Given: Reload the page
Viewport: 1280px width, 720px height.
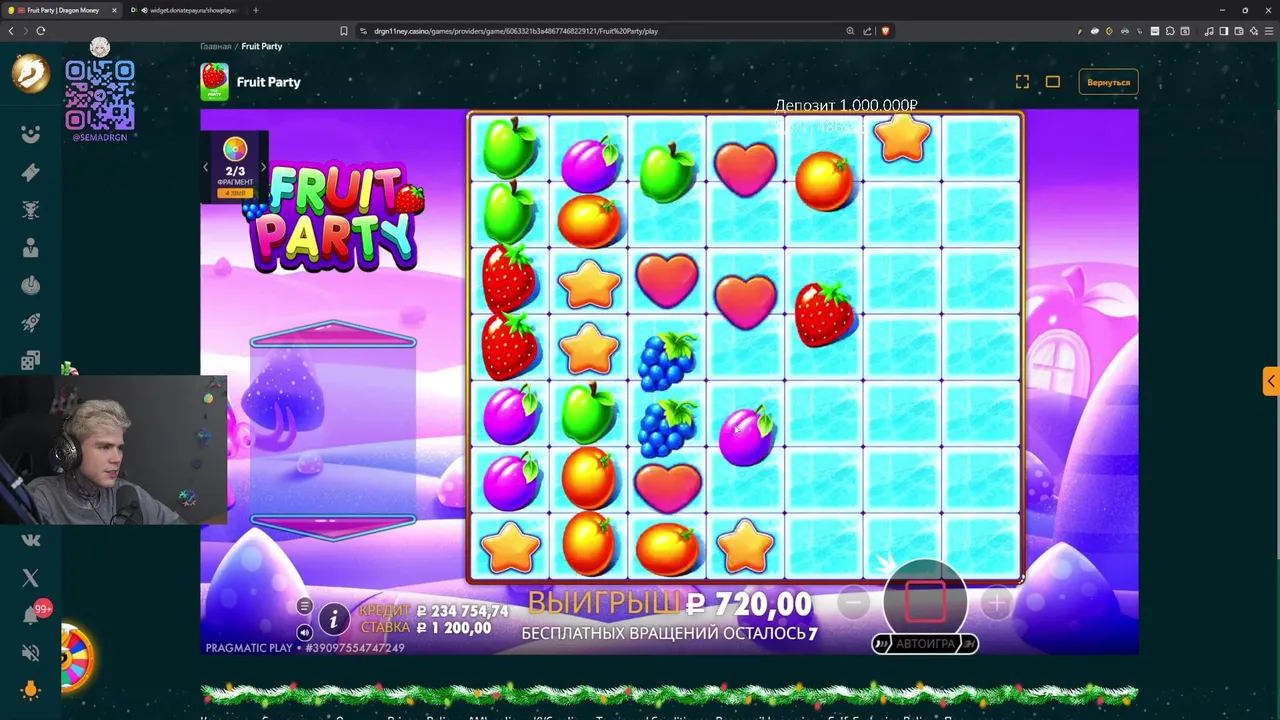Looking at the screenshot, I should click(40, 31).
